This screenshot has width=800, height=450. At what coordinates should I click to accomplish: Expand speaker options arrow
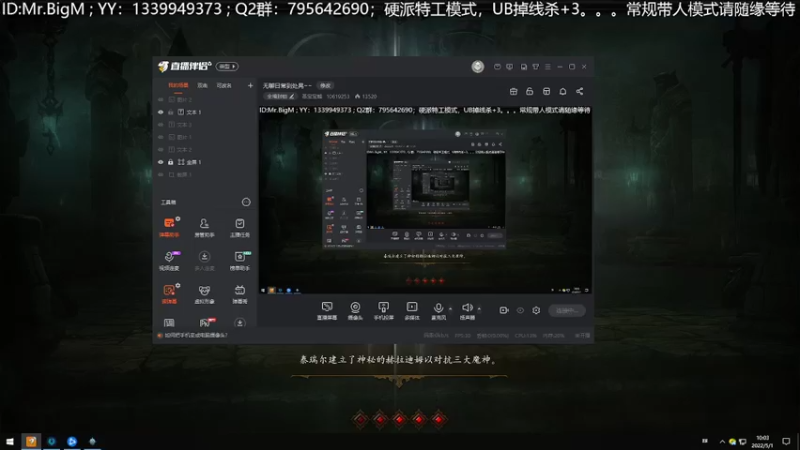pos(479,308)
